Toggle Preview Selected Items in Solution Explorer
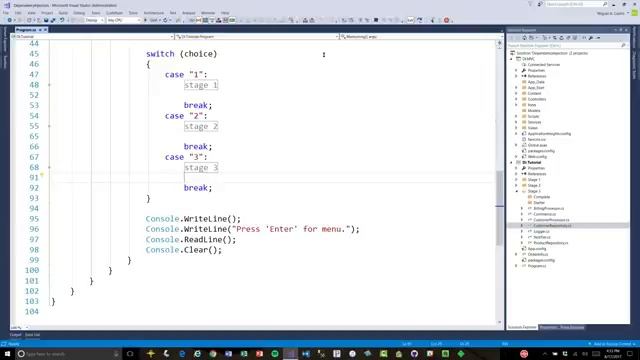Screen dimensions: 640x360 598,38
